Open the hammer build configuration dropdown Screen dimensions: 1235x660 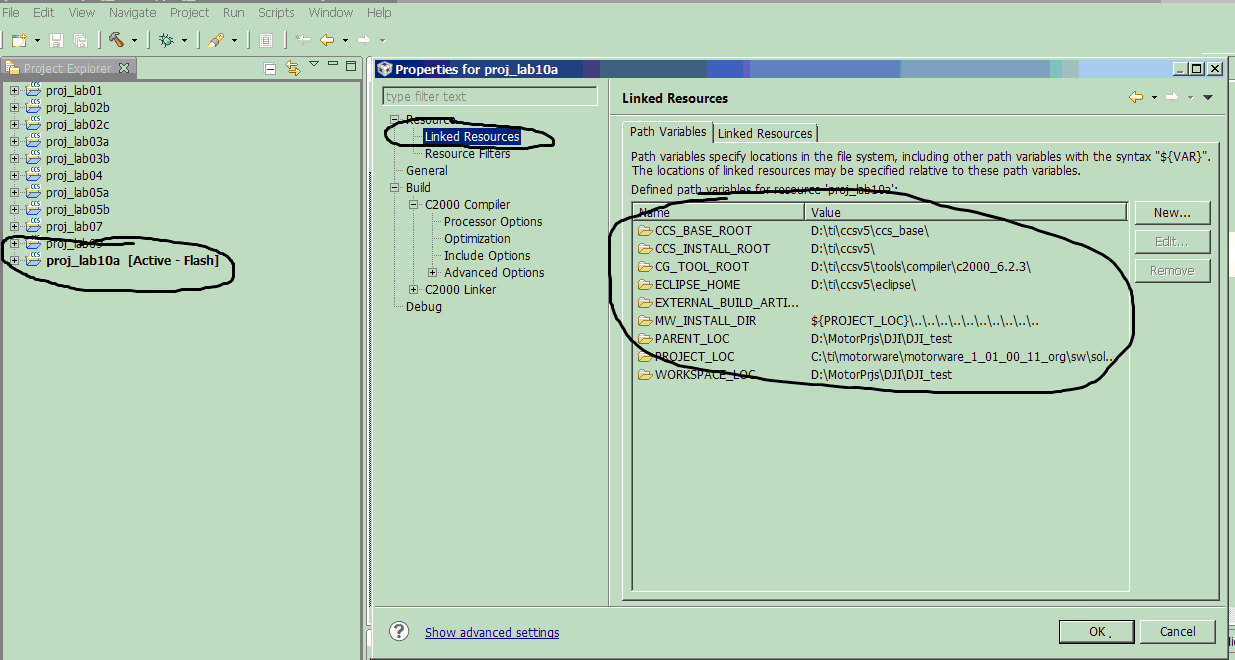(x=134, y=41)
